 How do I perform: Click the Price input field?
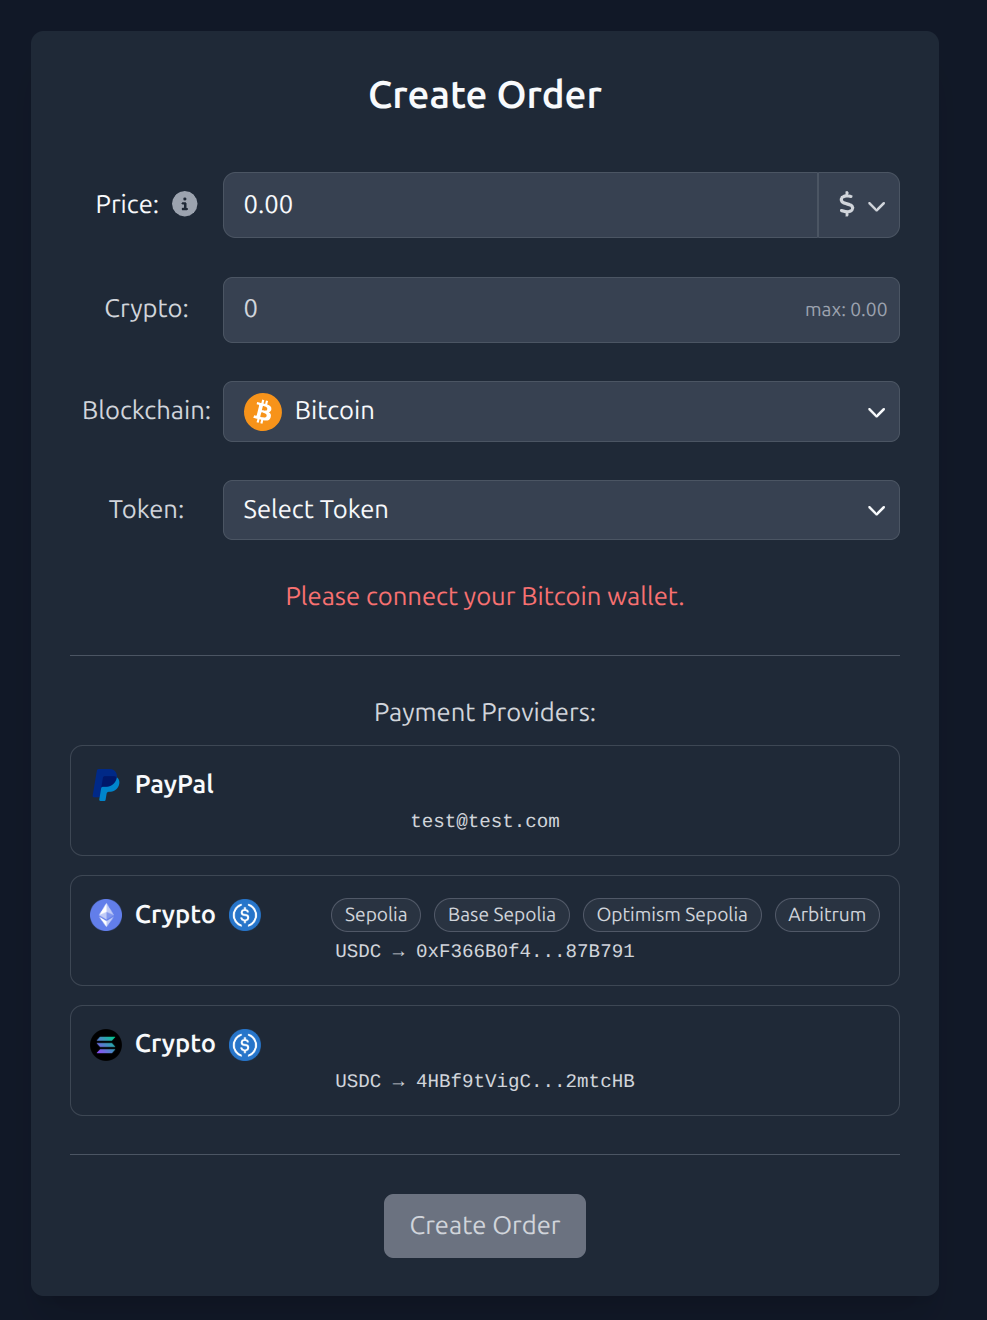click(520, 204)
